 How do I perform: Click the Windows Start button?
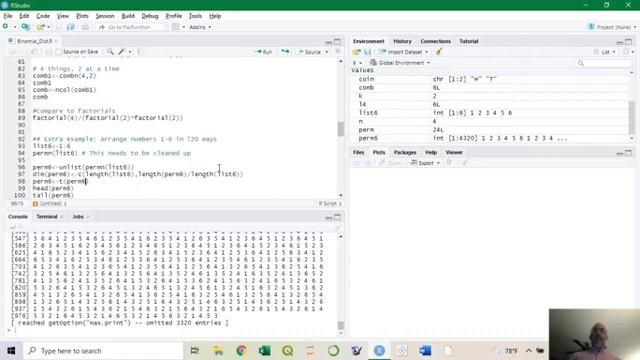[x=11, y=351]
